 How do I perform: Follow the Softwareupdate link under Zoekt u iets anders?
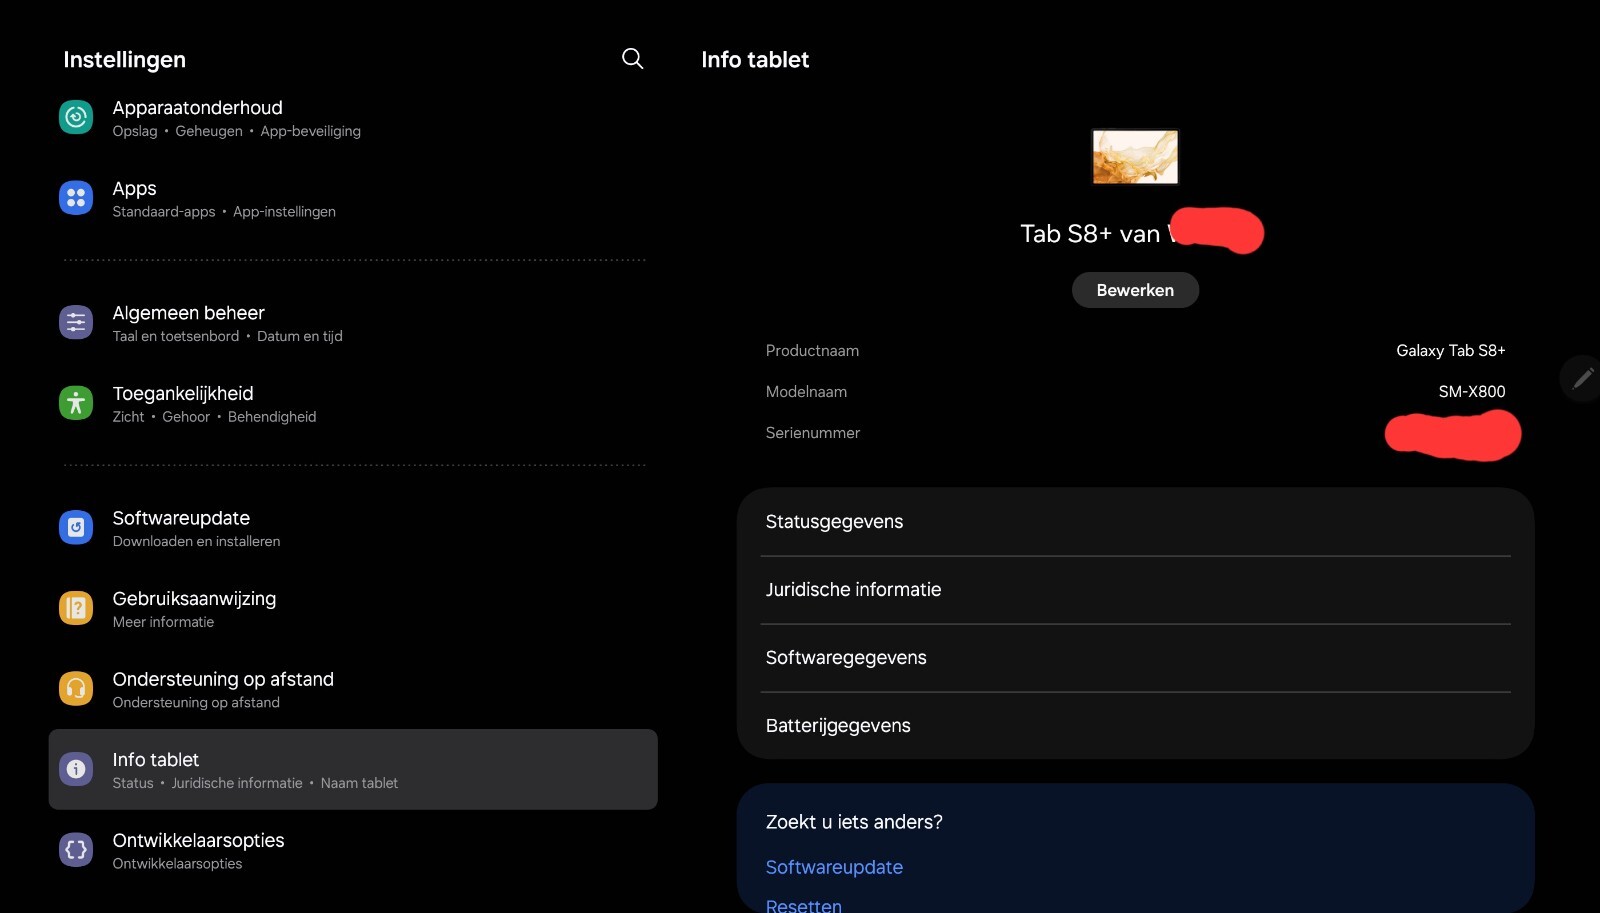pos(834,867)
